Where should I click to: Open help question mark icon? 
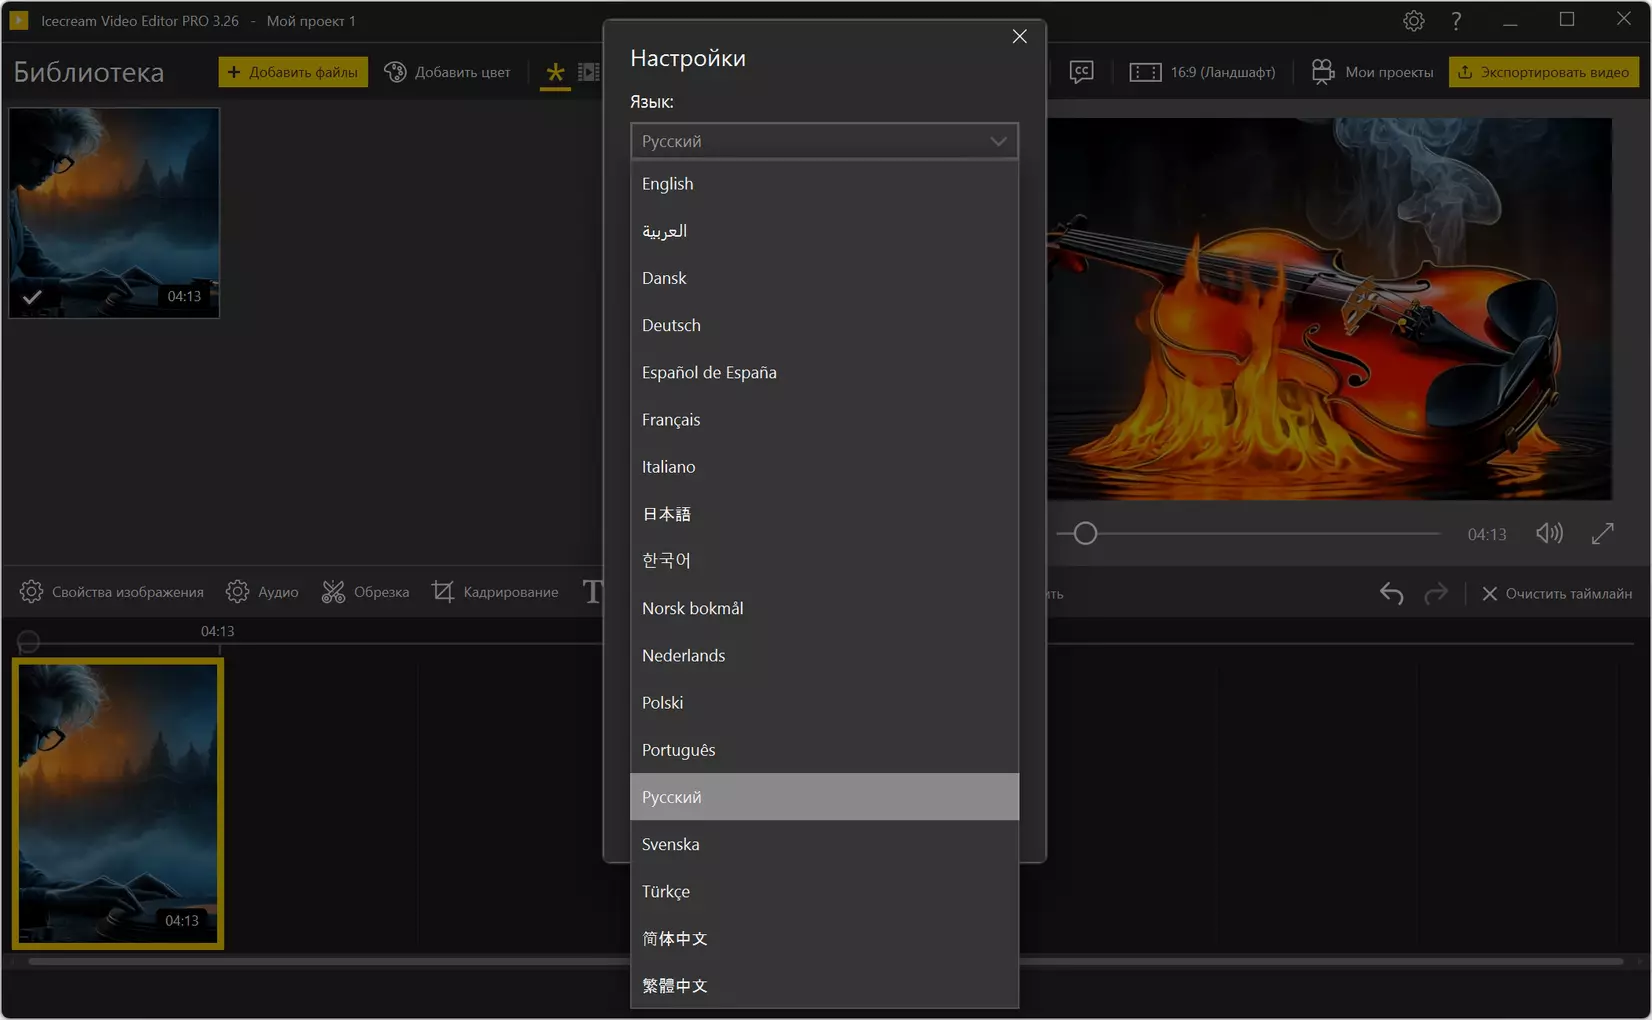click(1456, 20)
